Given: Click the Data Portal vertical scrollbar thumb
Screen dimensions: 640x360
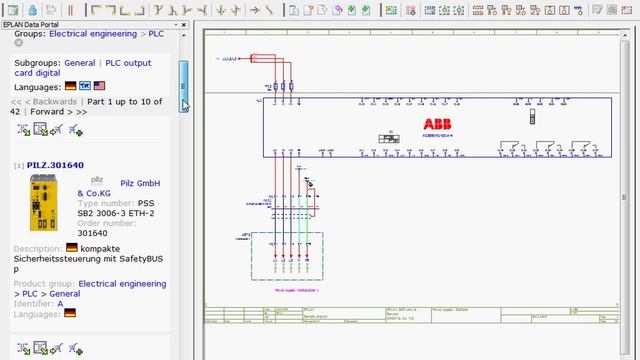Looking at the screenshot, I should 184,86.
